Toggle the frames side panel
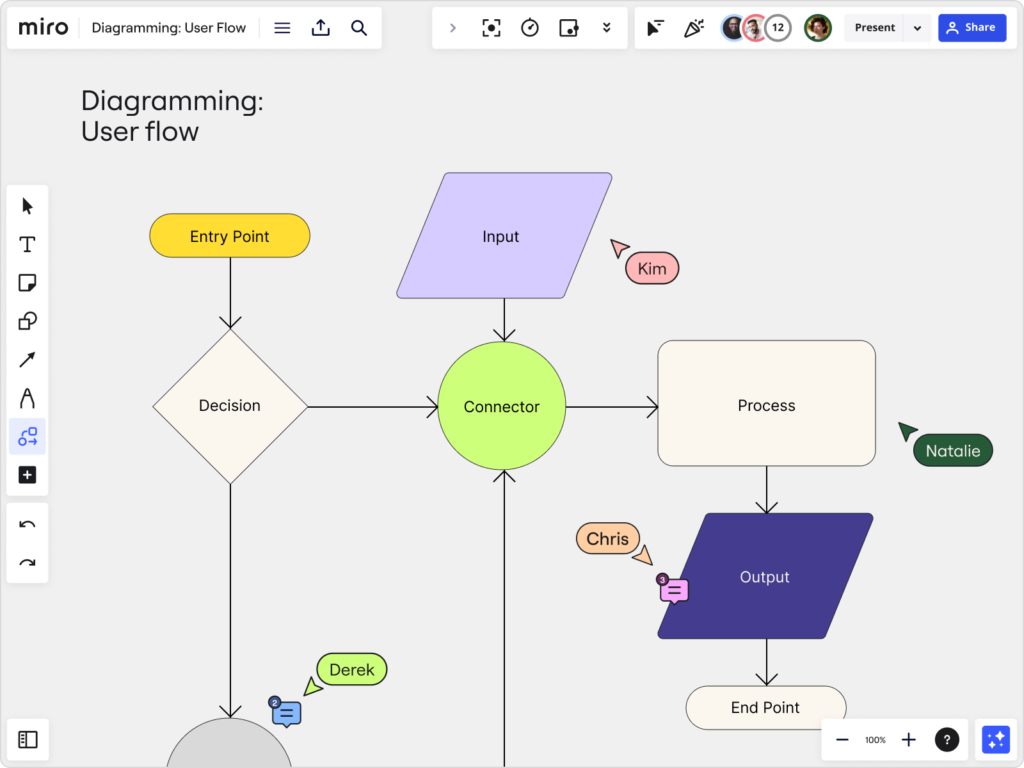 [x=27, y=739]
